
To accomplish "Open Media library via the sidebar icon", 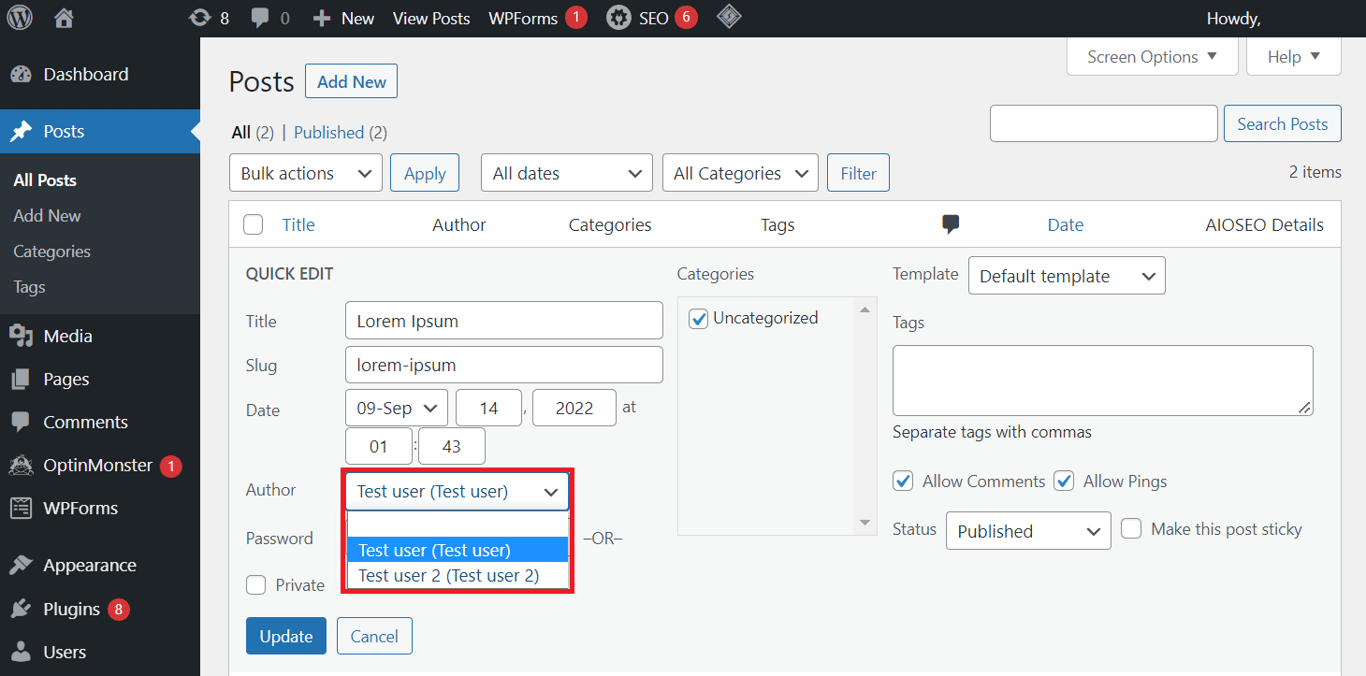I will pyautogui.click(x=22, y=335).
